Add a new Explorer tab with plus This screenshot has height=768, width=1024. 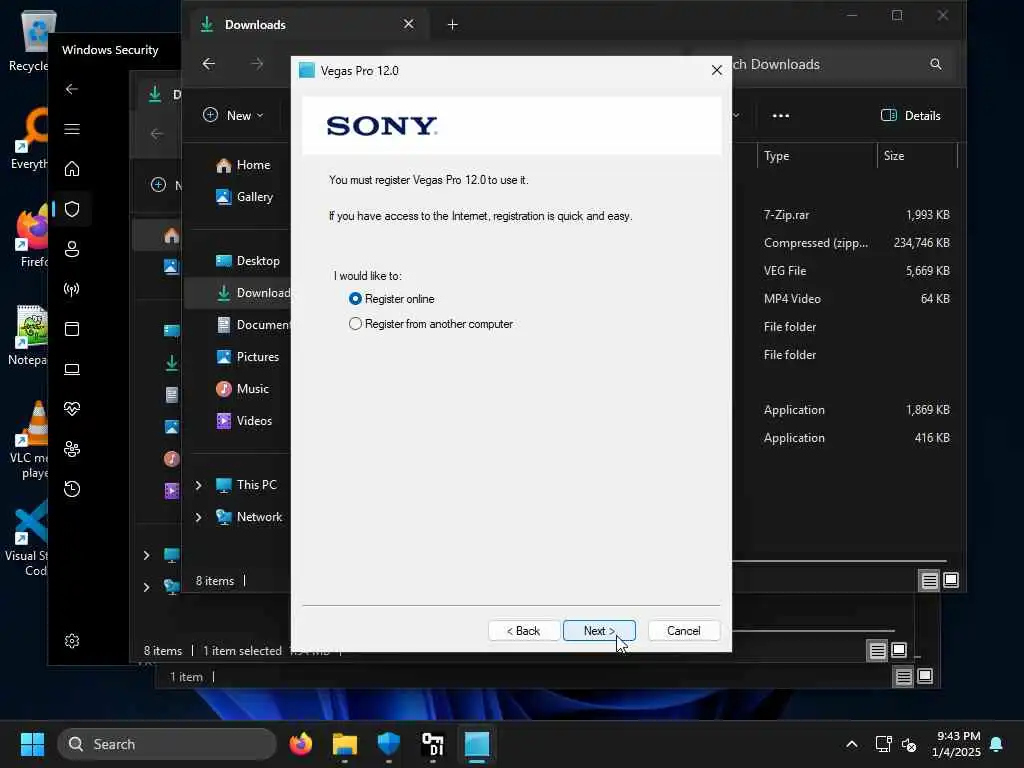pyautogui.click(x=453, y=25)
